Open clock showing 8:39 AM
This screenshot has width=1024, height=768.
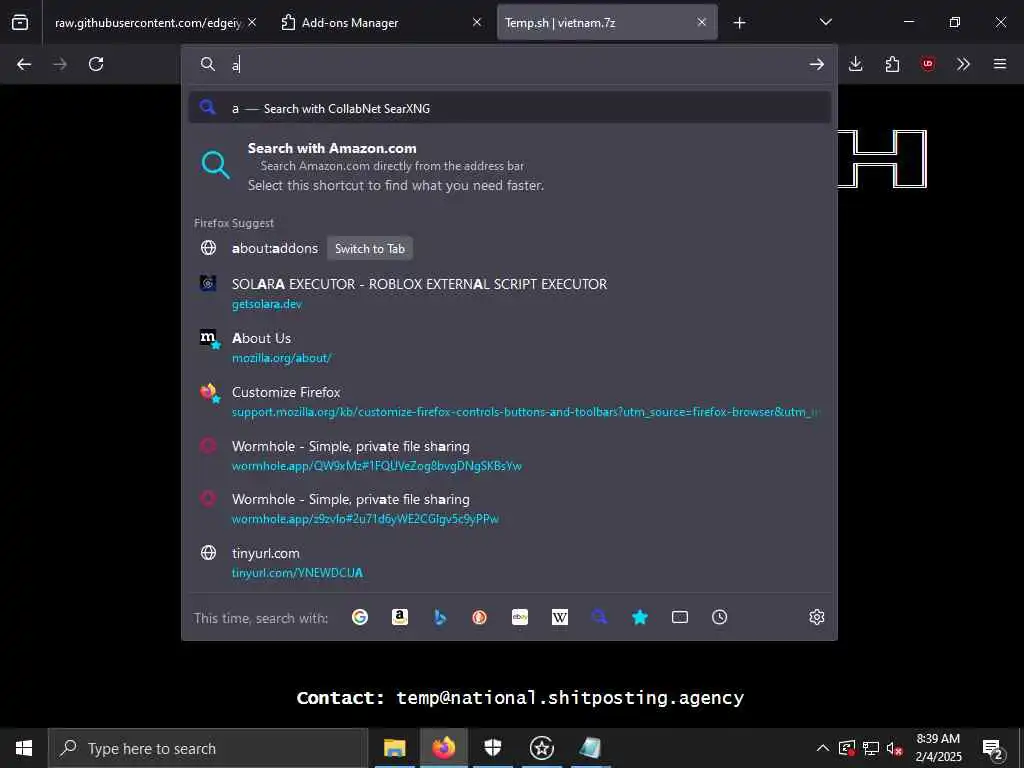click(938, 748)
